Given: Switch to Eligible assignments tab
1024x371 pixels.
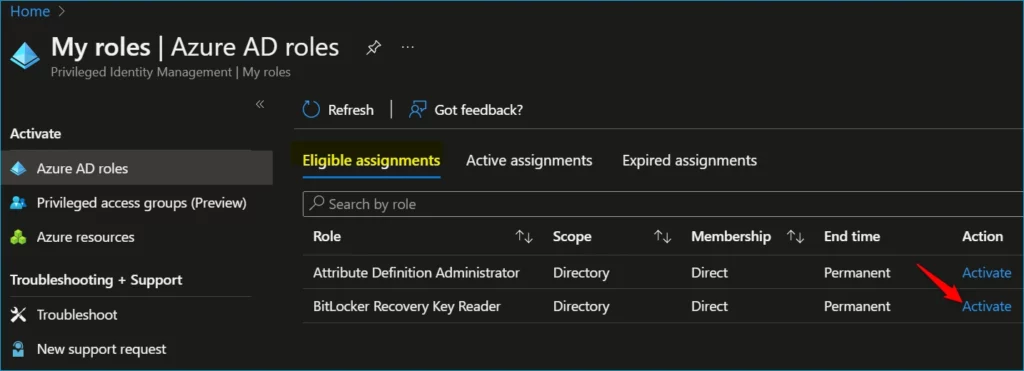Looking at the screenshot, I should click(x=371, y=160).
